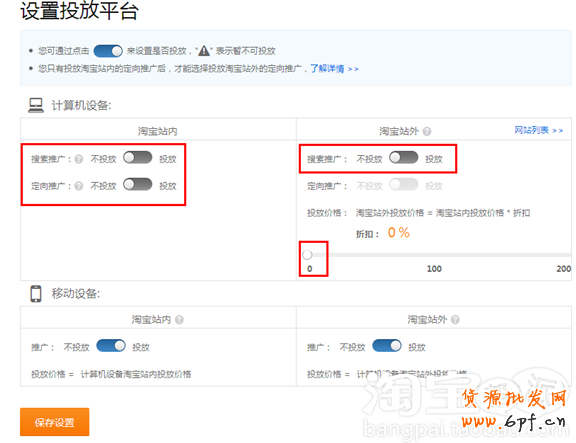The height and width of the screenshot is (443, 576).
Task: Click the warning triangle icon in the tips box
Action: point(204,51)
